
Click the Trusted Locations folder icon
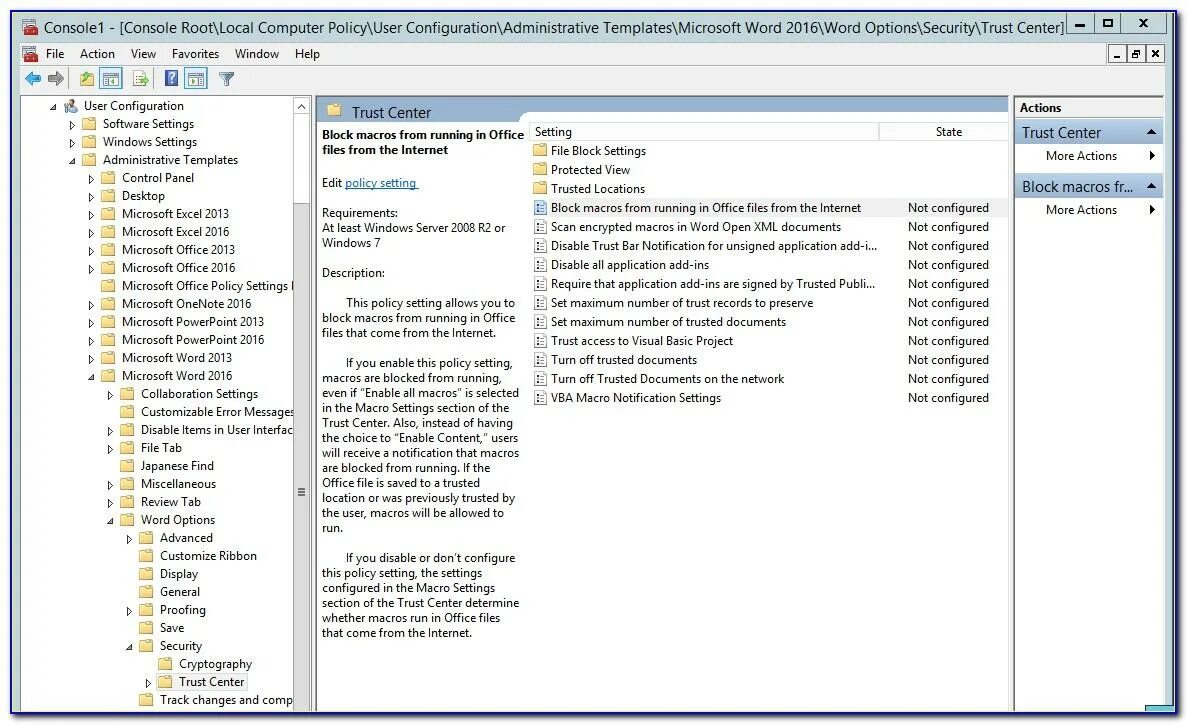(x=540, y=189)
